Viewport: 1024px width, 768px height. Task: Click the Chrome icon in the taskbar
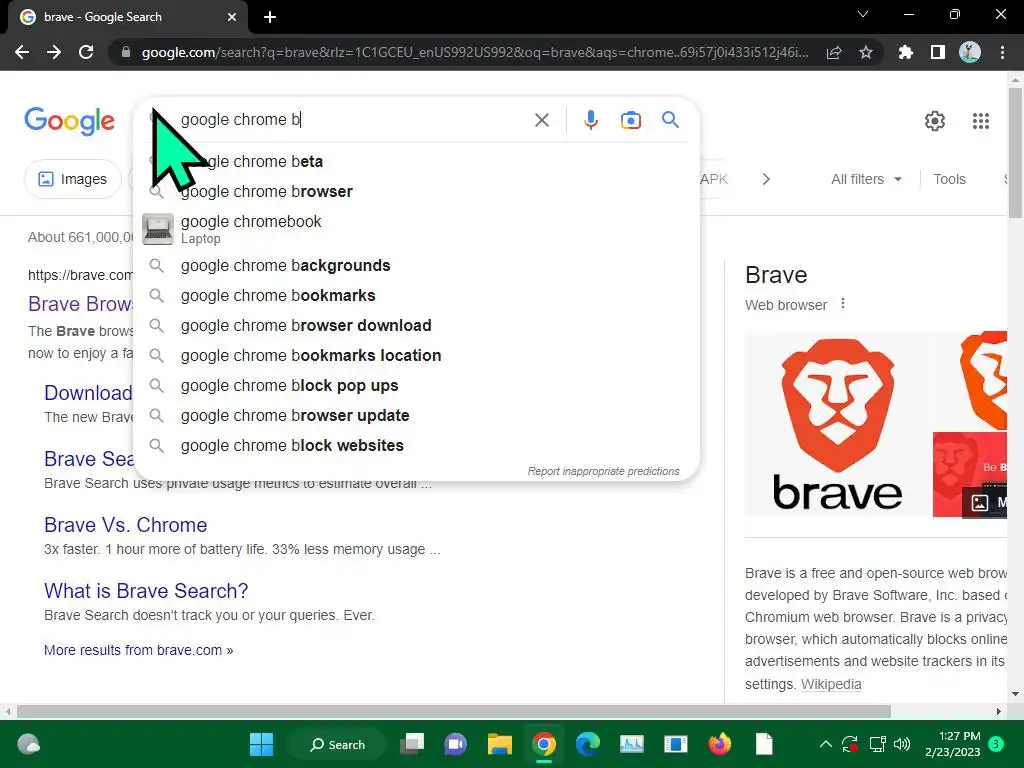pos(543,744)
